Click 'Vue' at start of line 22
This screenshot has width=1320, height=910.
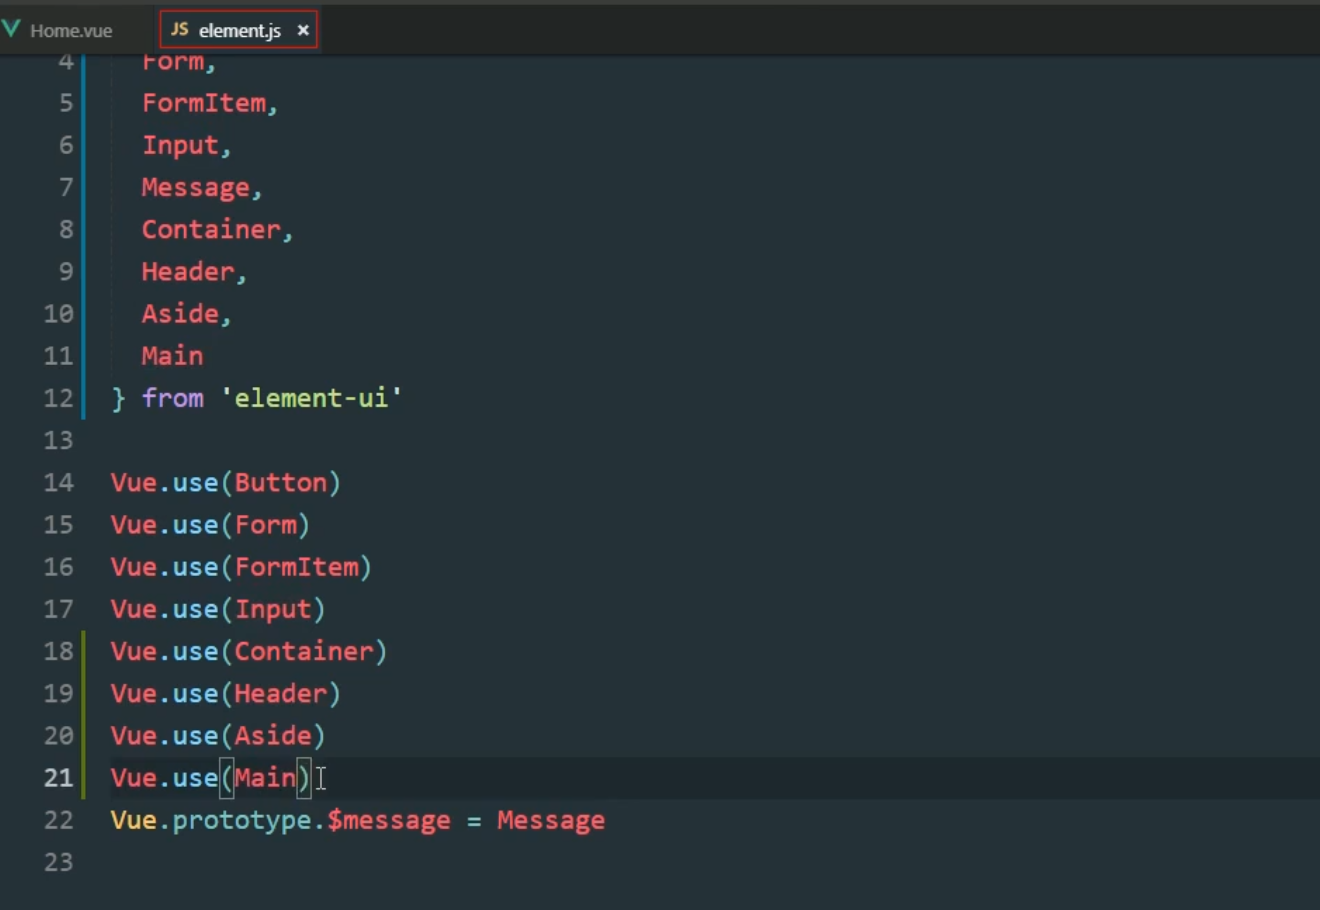[134, 820]
